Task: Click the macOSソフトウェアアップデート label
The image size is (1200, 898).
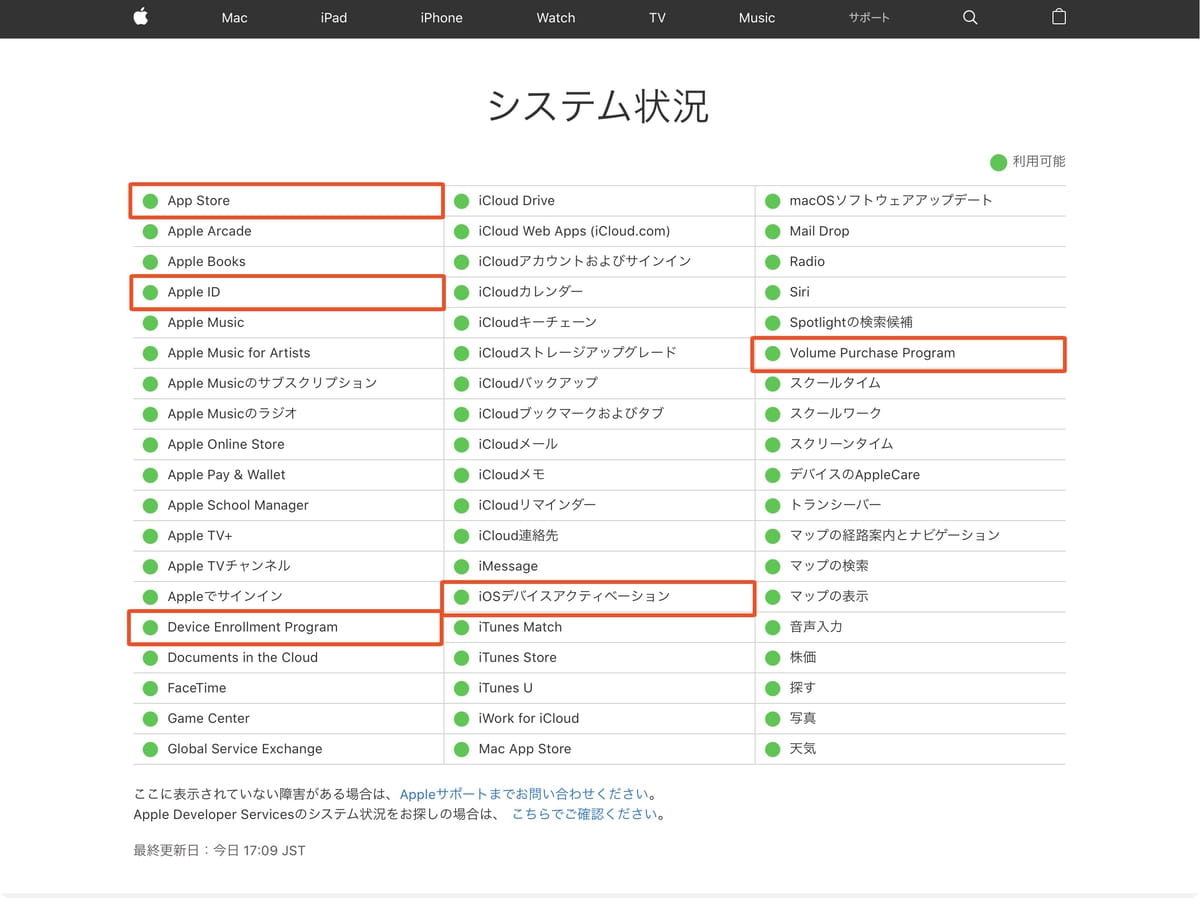Action: [x=891, y=201]
